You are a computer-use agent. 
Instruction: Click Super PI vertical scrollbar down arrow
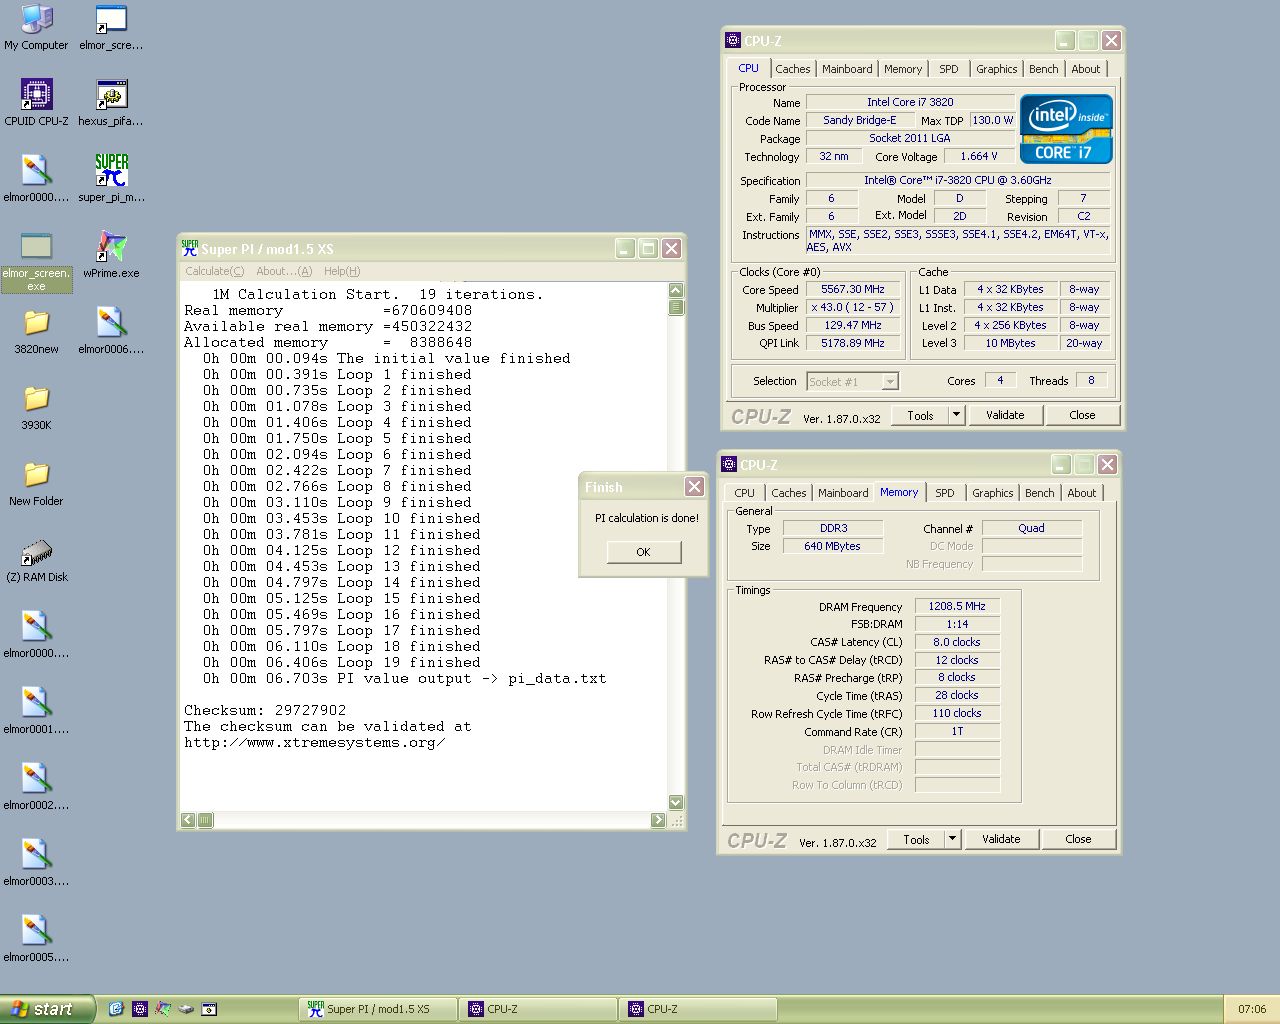676,802
